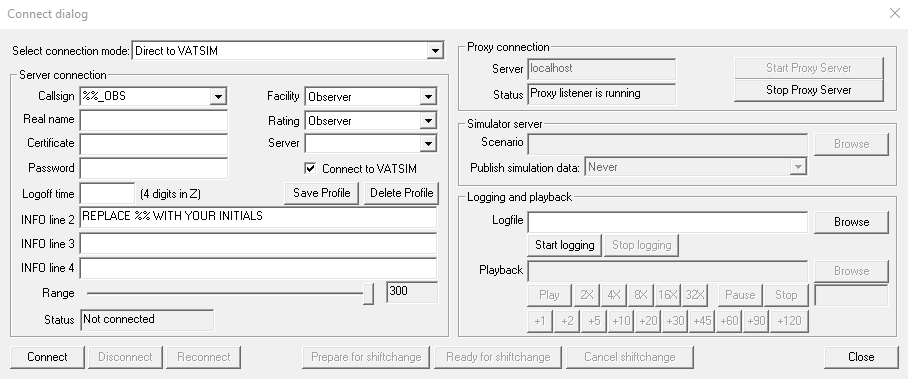Screen dimensions: 908x379
Task: Skip playback forward +5
Action: pyautogui.click(x=594, y=321)
